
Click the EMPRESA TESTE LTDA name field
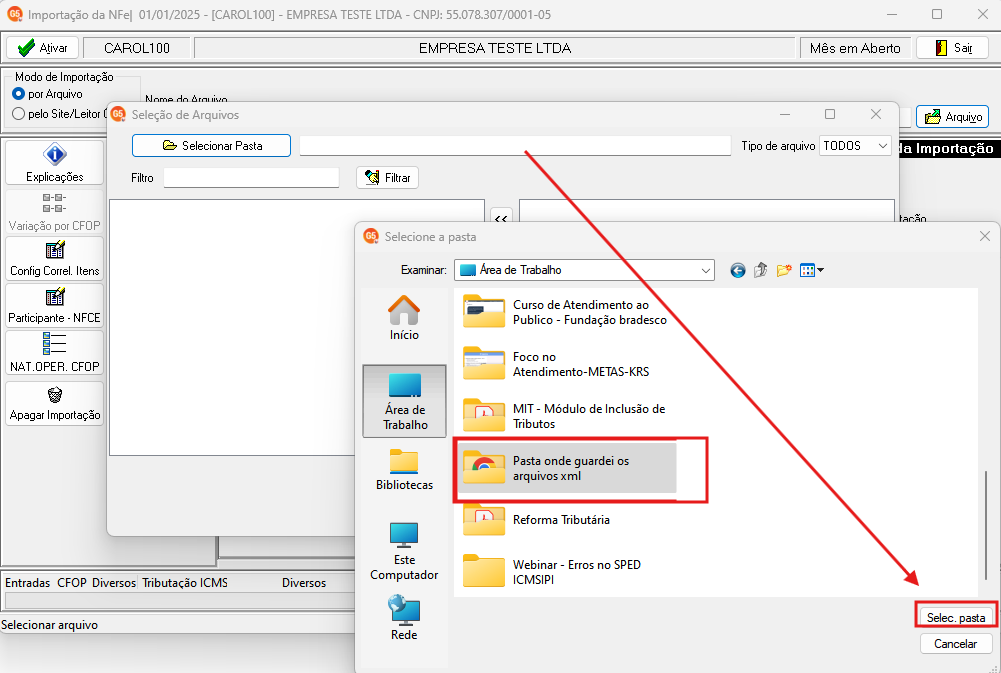point(495,48)
